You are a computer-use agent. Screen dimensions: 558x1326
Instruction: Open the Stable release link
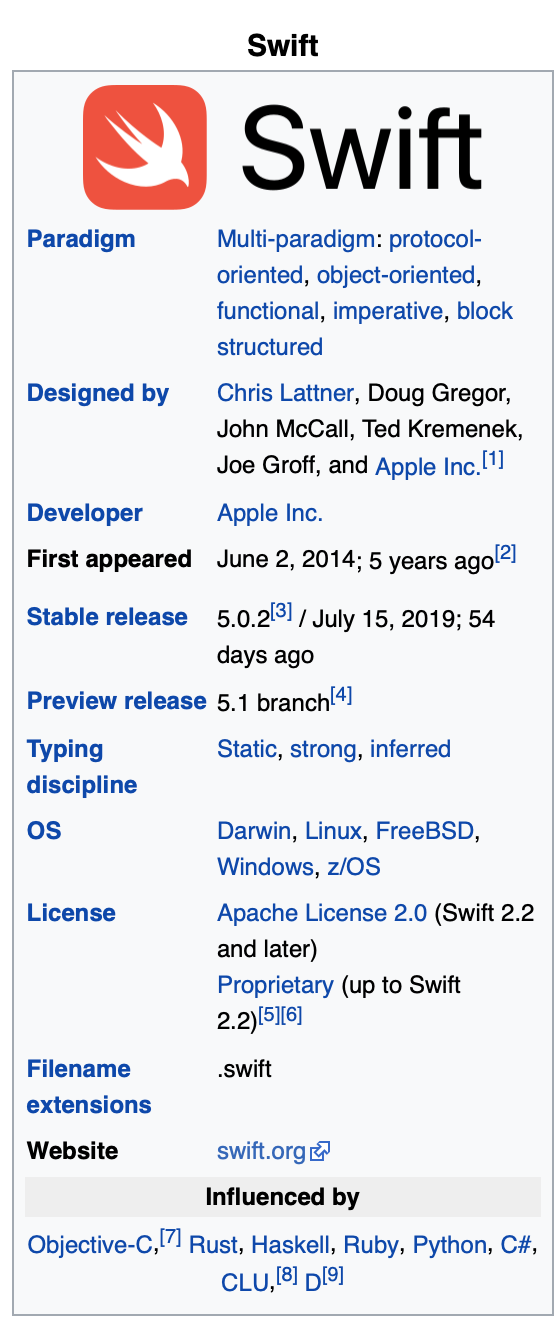(x=107, y=617)
